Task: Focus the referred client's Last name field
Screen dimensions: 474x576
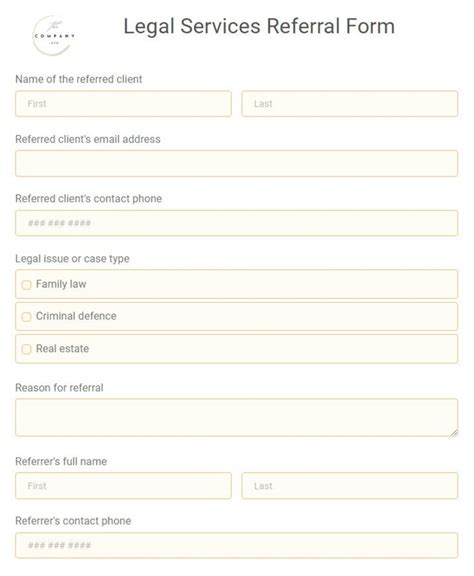Action: point(349,104)
